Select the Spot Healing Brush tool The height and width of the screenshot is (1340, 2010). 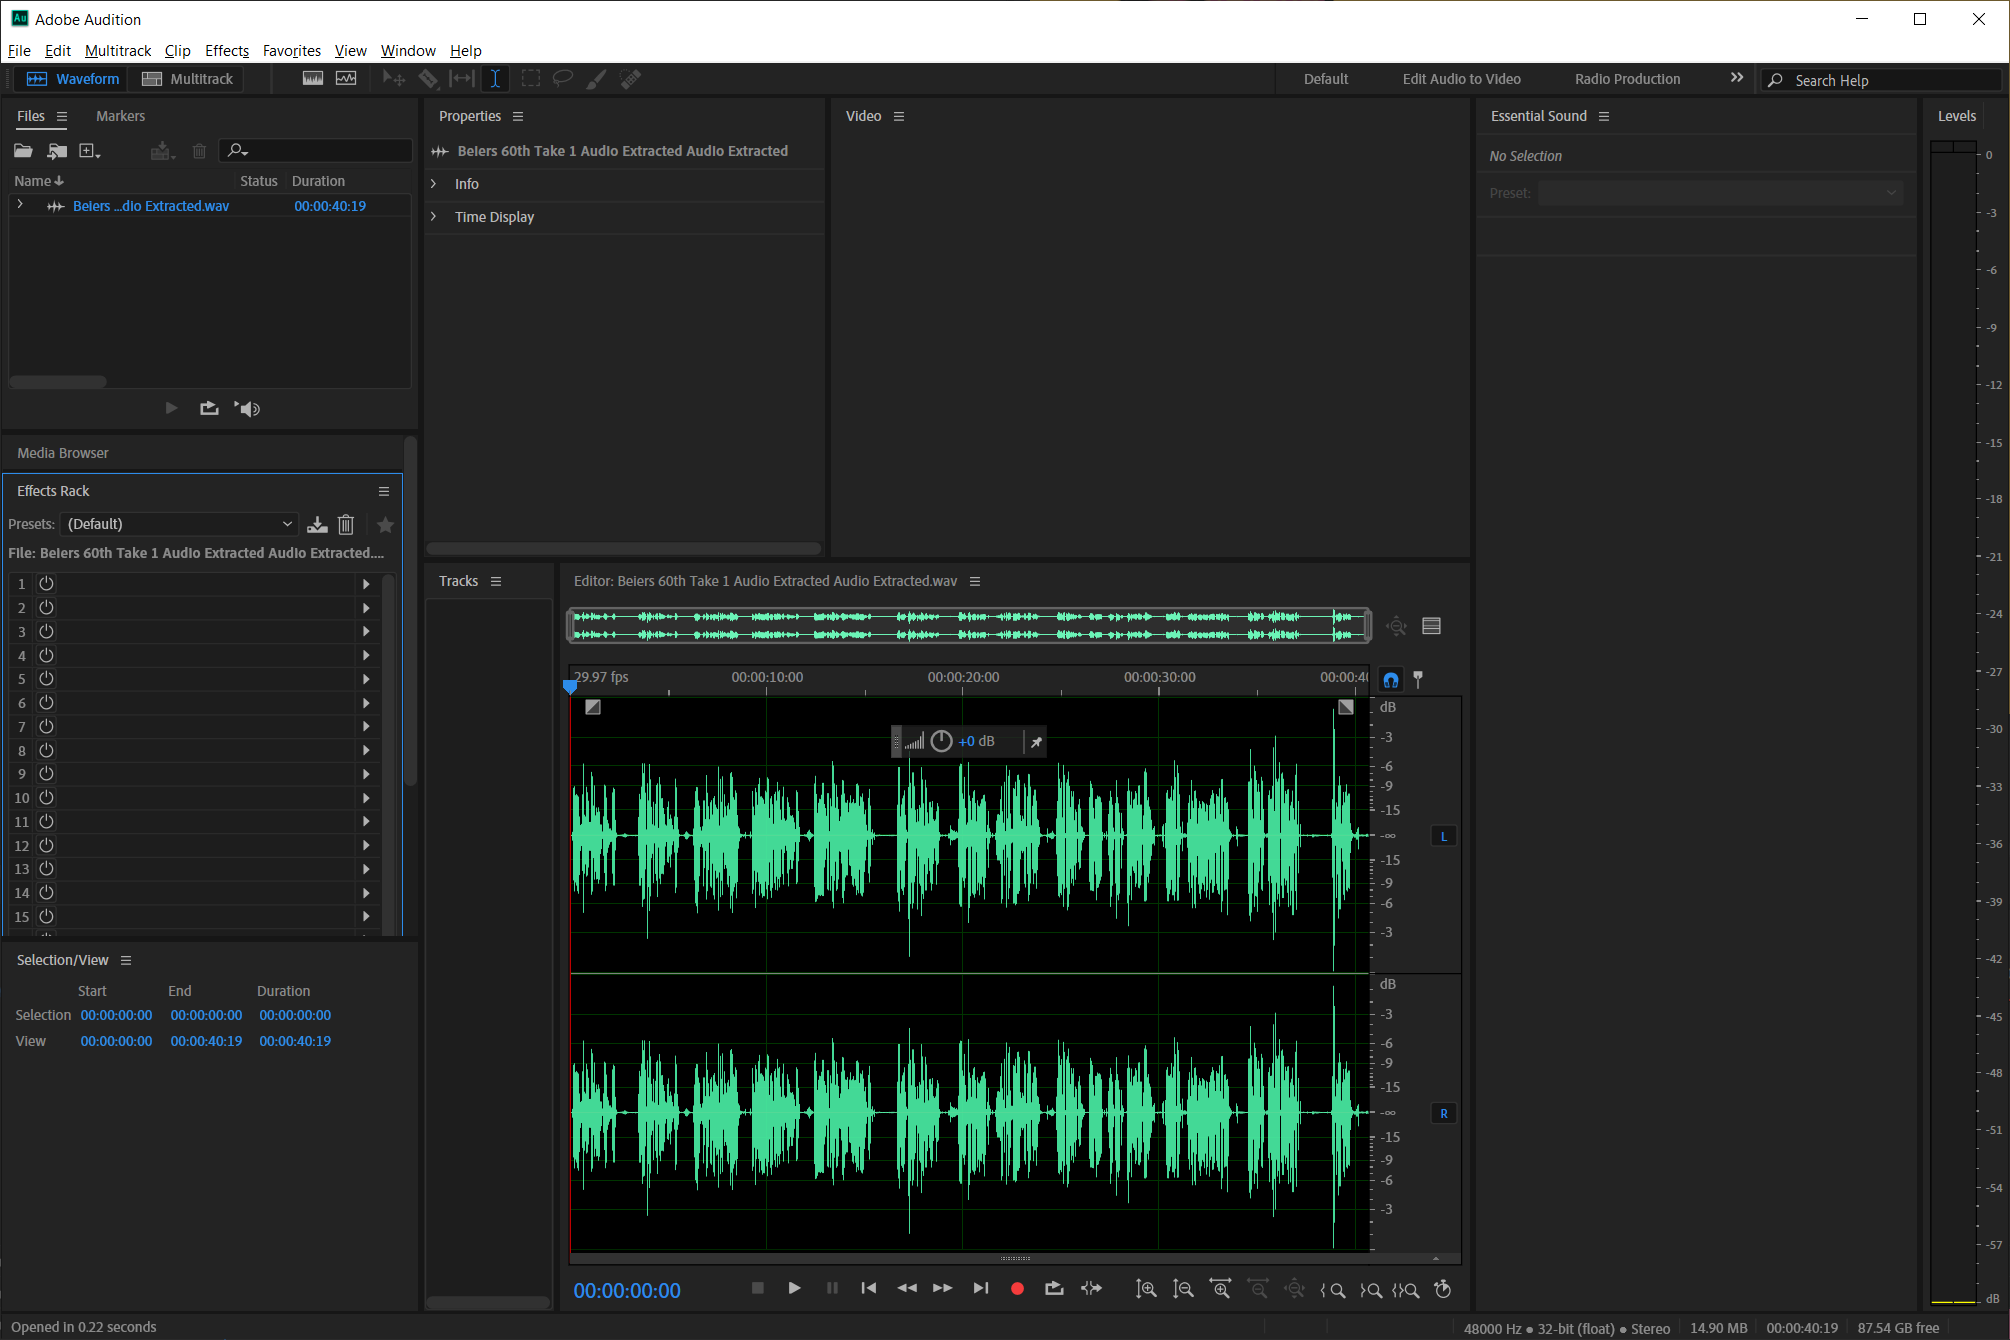pyautogui.click(x=630, y=78)
